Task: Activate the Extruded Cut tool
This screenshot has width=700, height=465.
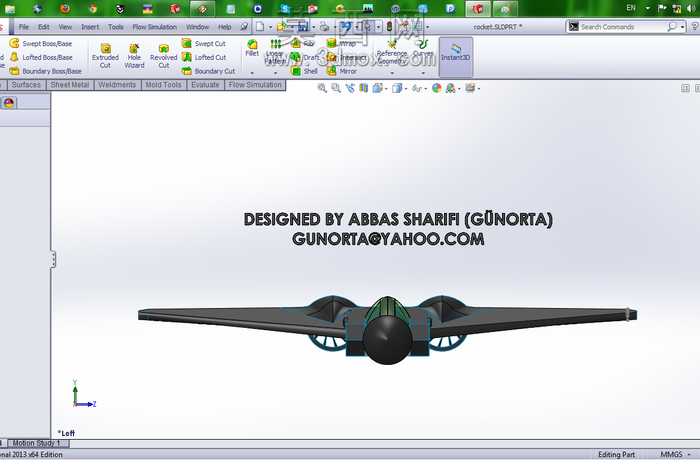Action: point(105,56)
